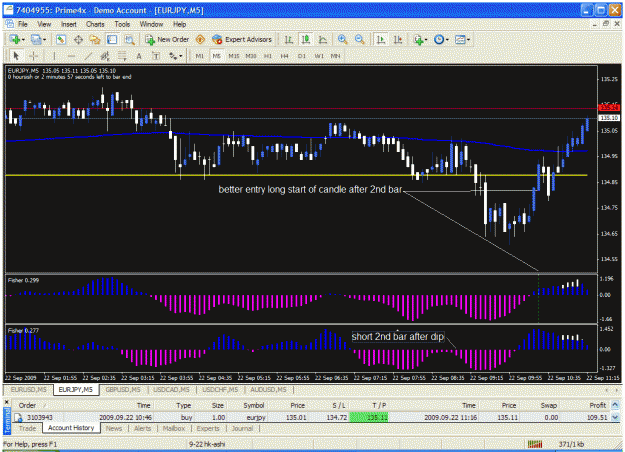Expand the Periods dropdown arrow

pos(447,40)
